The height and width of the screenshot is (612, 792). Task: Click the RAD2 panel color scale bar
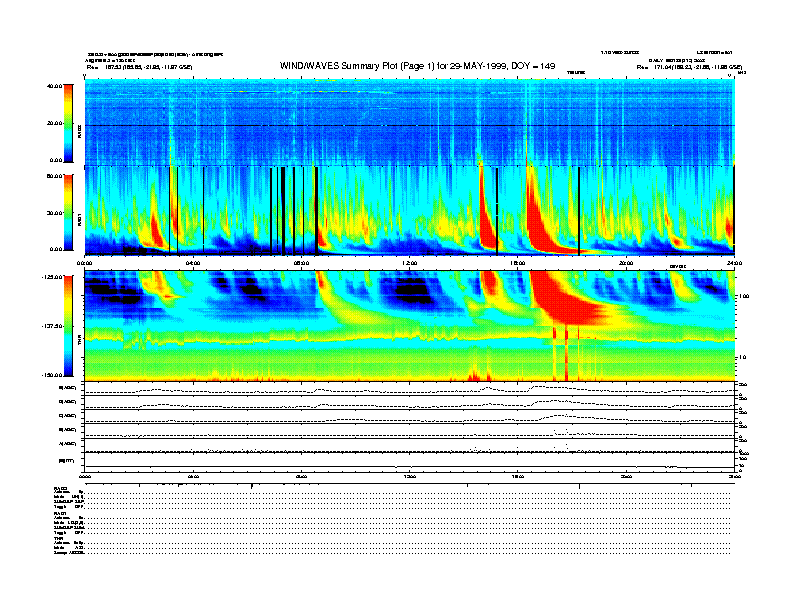pos(69,123)
